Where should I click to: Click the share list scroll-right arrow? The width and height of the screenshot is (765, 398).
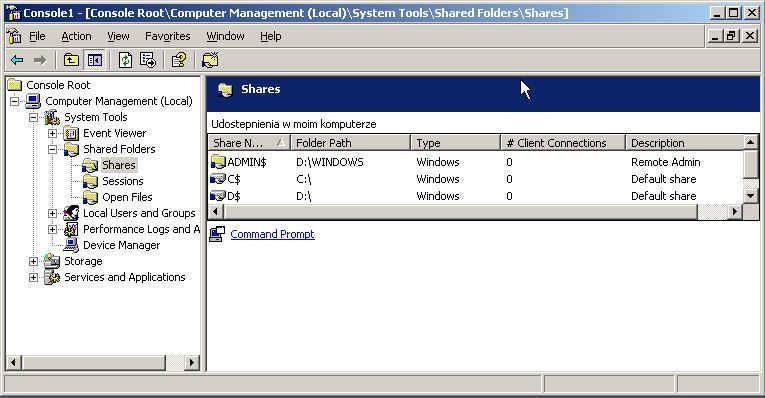pos(734,212)
